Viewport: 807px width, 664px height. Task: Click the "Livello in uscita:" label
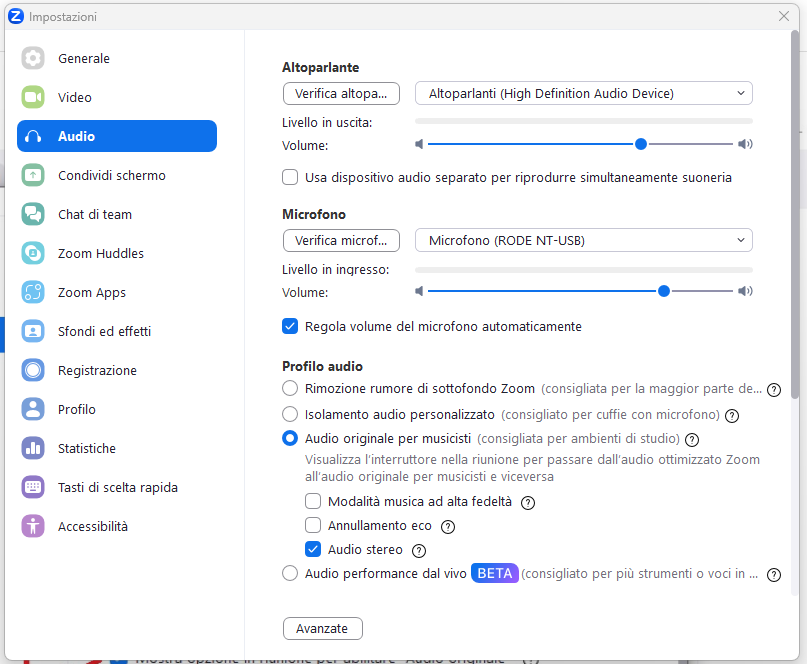327,123
